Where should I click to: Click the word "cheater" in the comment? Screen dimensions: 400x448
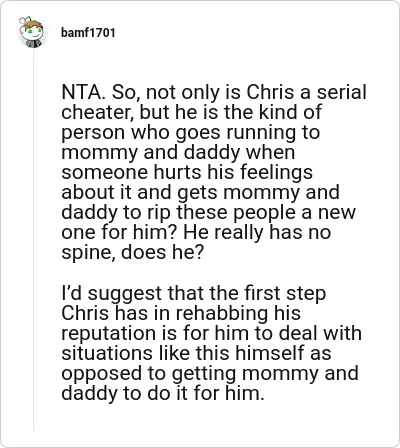95,112
